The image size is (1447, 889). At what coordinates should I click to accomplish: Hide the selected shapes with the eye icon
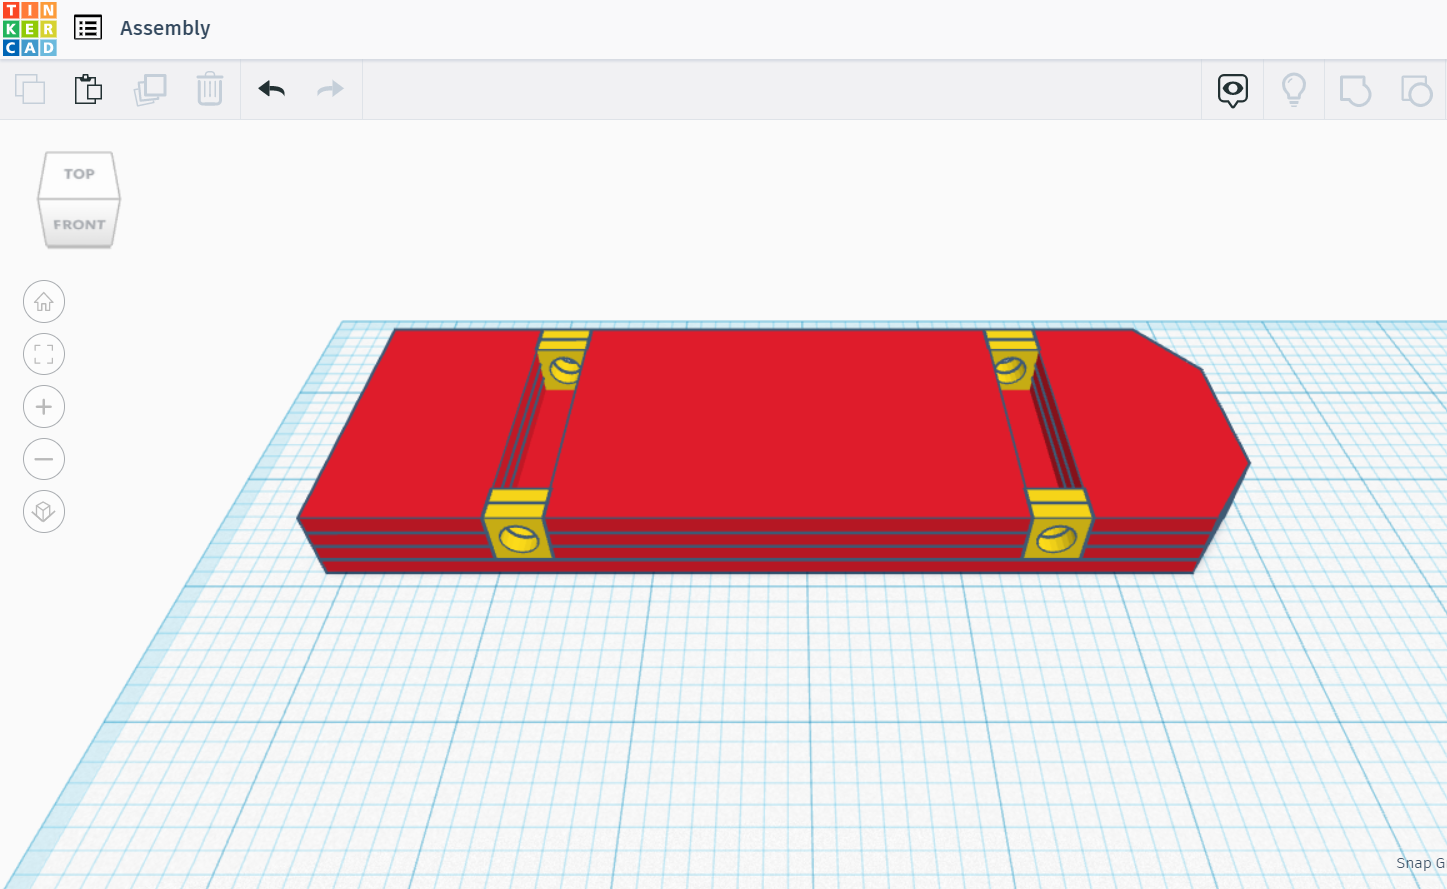[1232, 89]
